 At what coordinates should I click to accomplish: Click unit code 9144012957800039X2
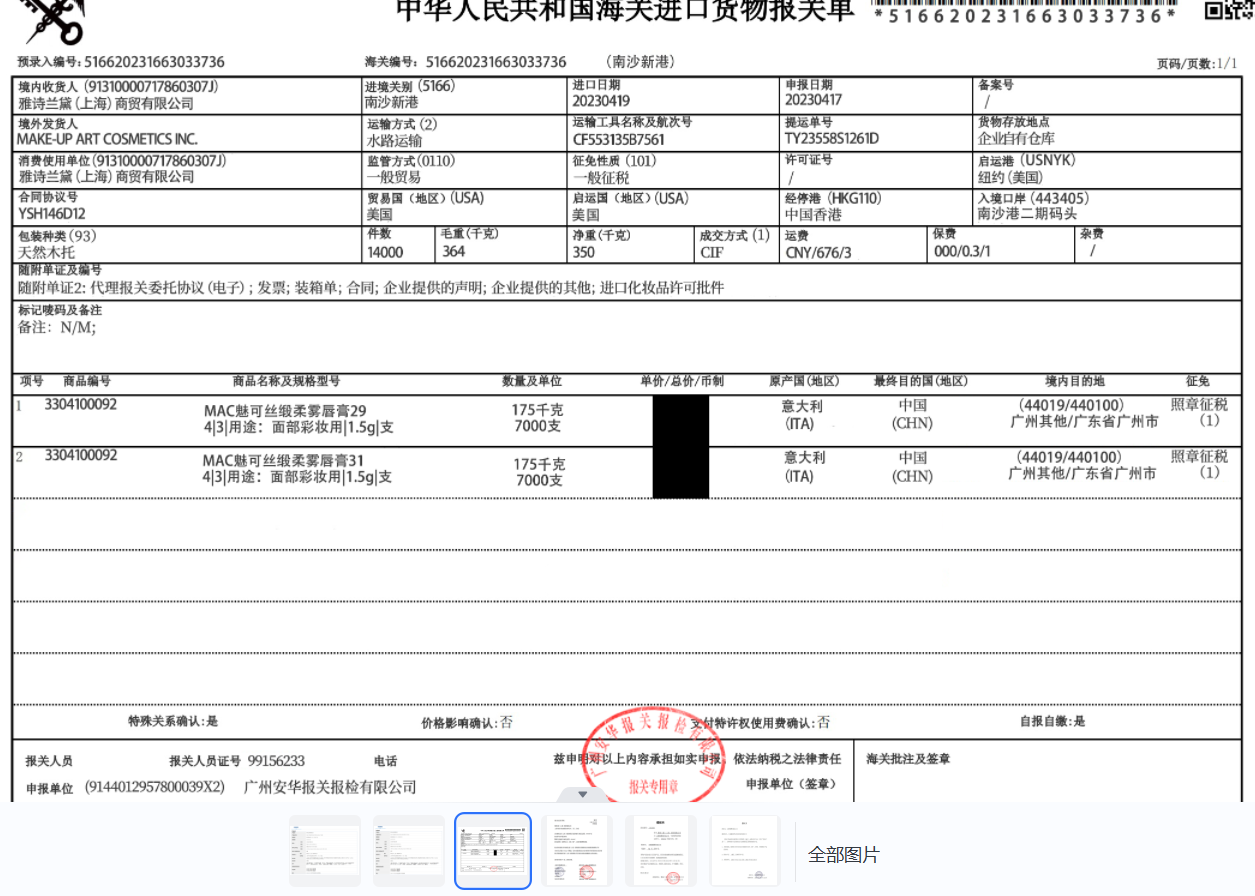154,787
